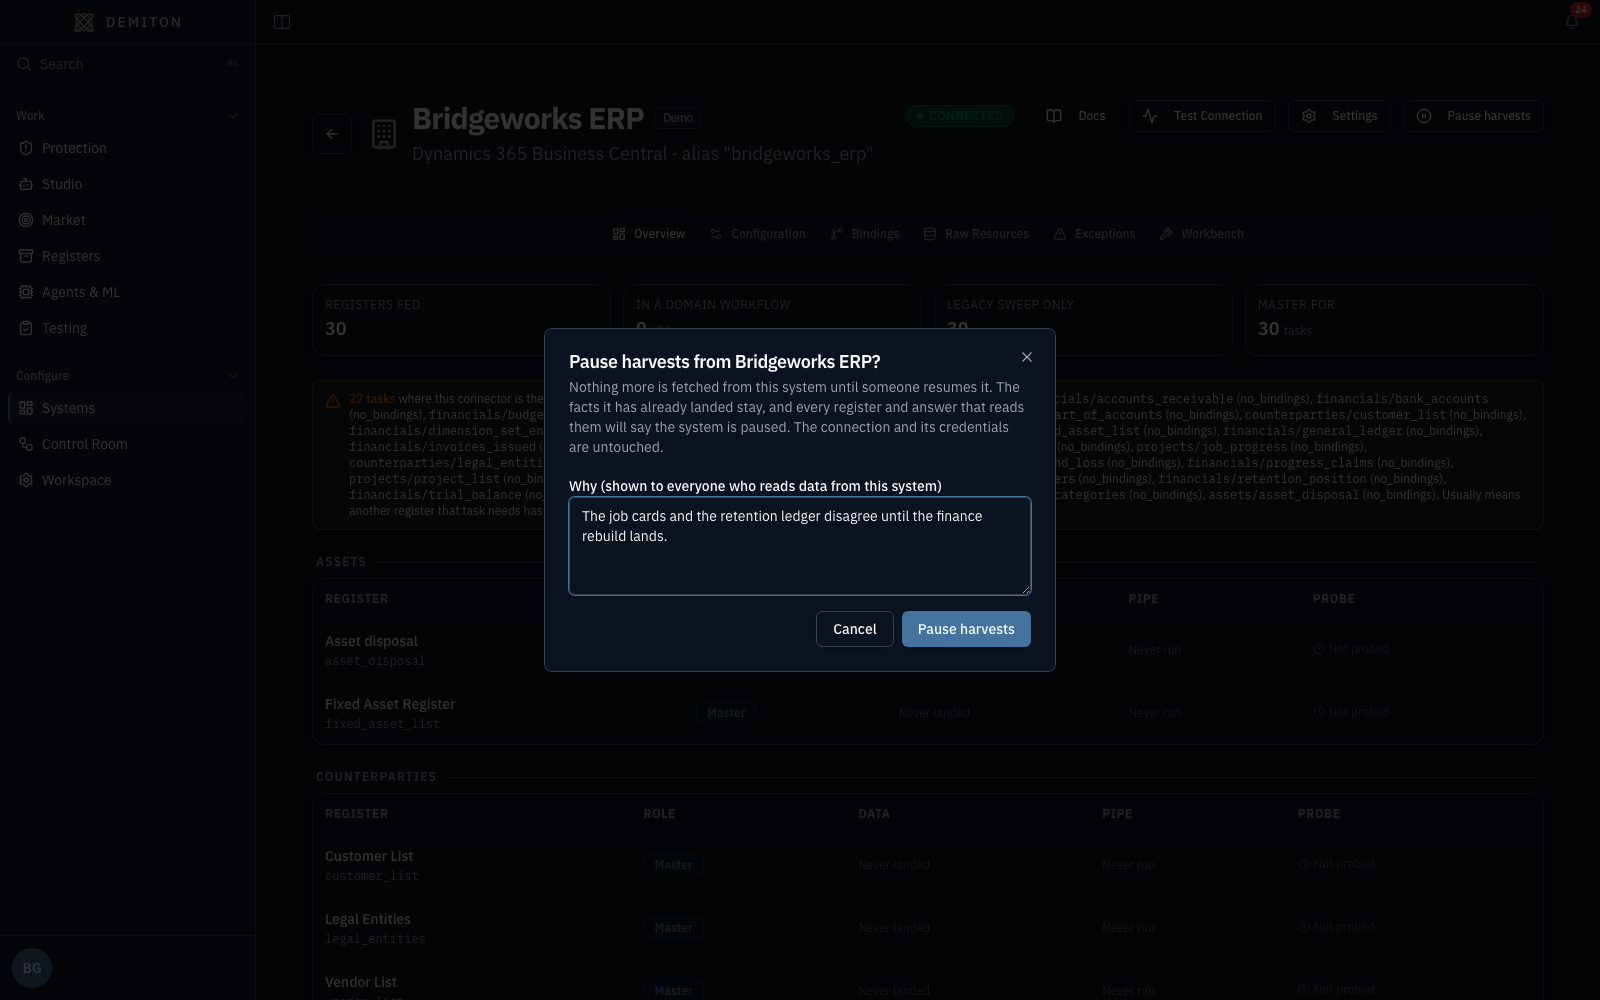Click the CONNECTED status badge
Screen dimensions: 1600x1000
coord(960,116)
